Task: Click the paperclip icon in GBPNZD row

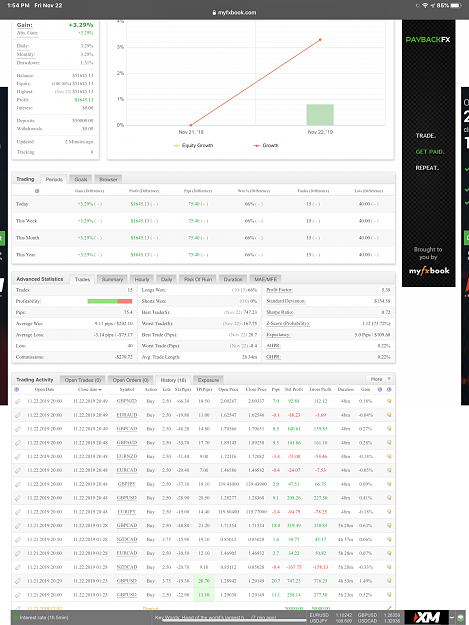Action: 18,401
